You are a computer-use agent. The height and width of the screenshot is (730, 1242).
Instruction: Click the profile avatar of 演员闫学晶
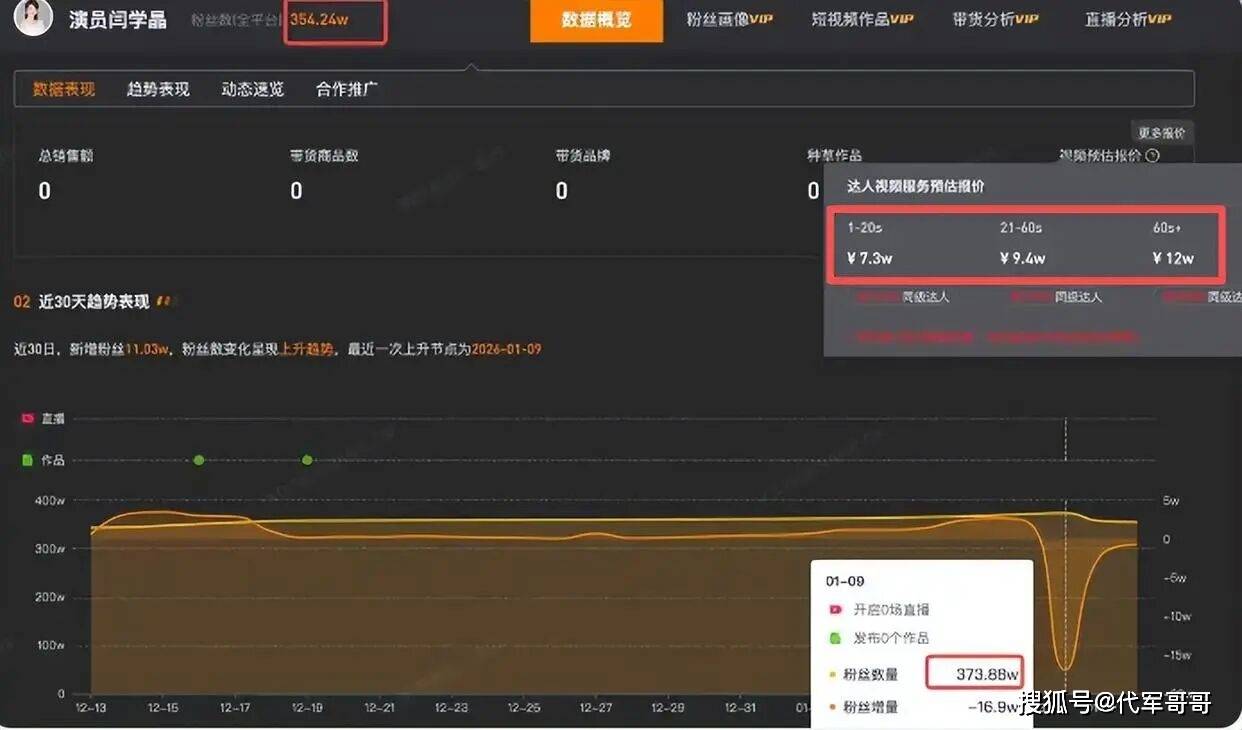33,17
